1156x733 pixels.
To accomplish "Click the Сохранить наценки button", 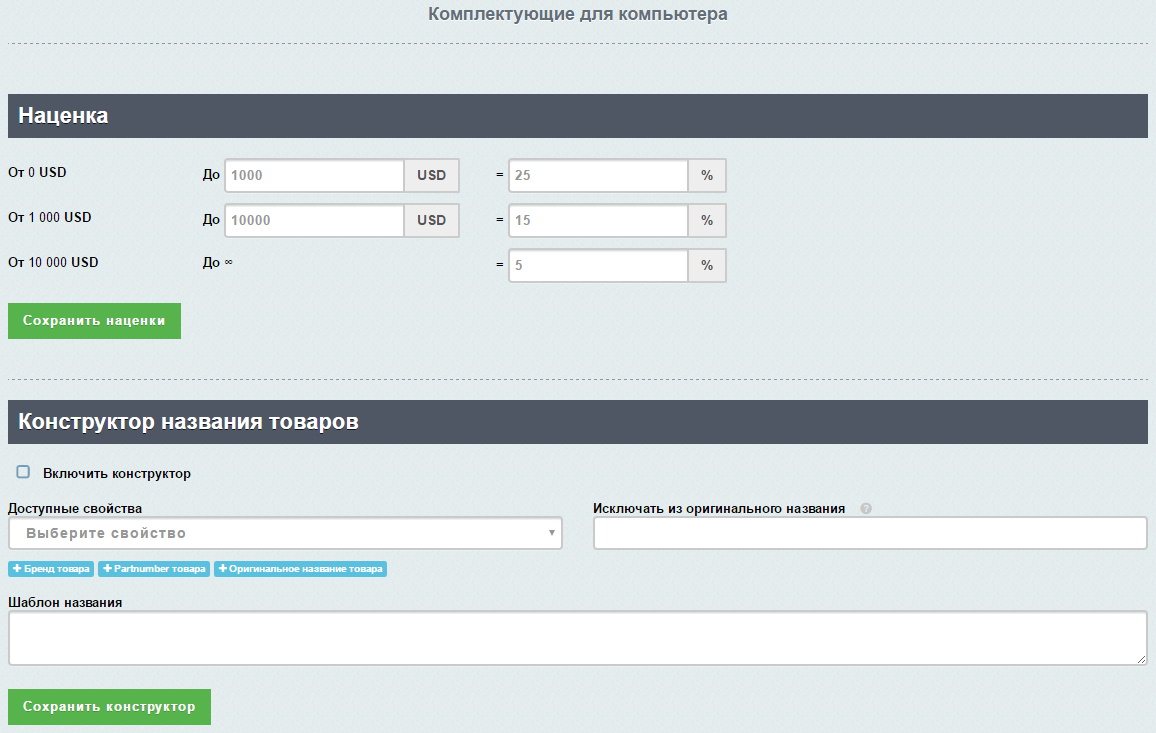I will click(94, 321).
